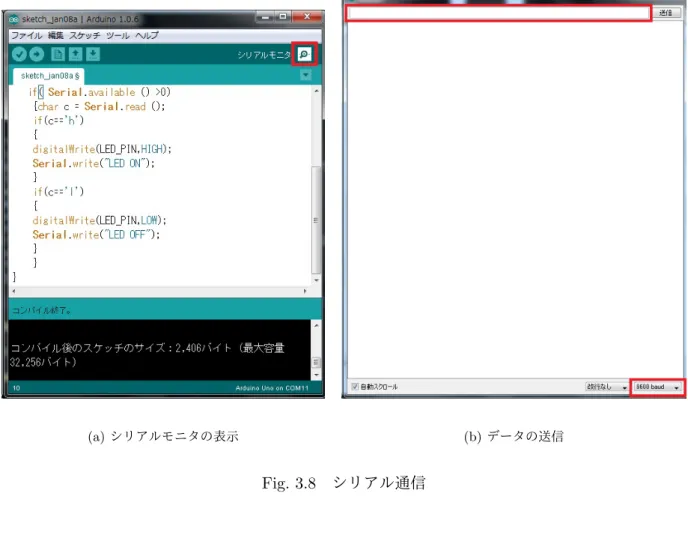688x547 pixels.
Task: Click the line 'char c = Serial.read ();'
Action: point(99,107)
